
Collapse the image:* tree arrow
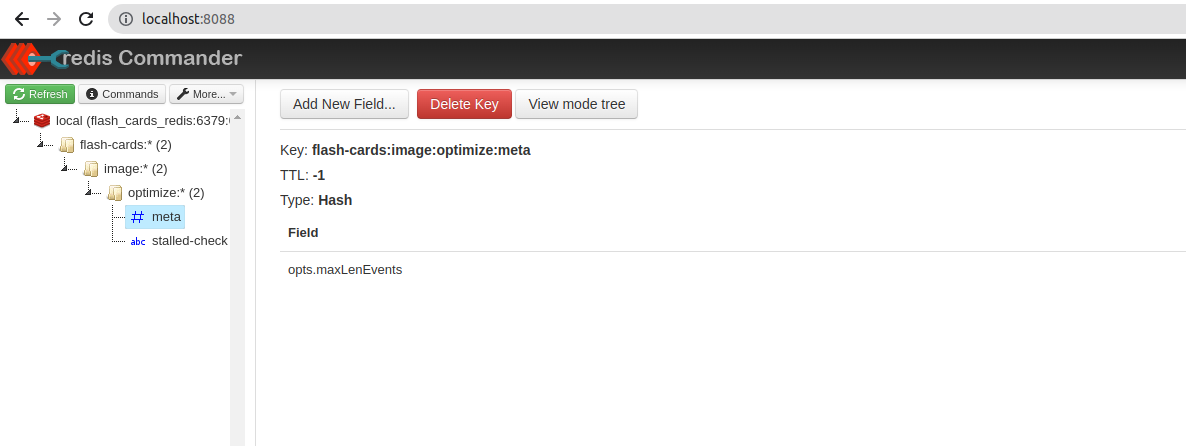65,168
